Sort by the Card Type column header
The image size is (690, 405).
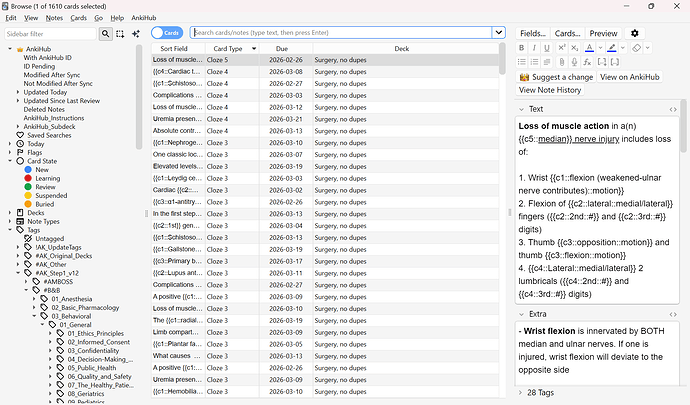coord(232,49)
